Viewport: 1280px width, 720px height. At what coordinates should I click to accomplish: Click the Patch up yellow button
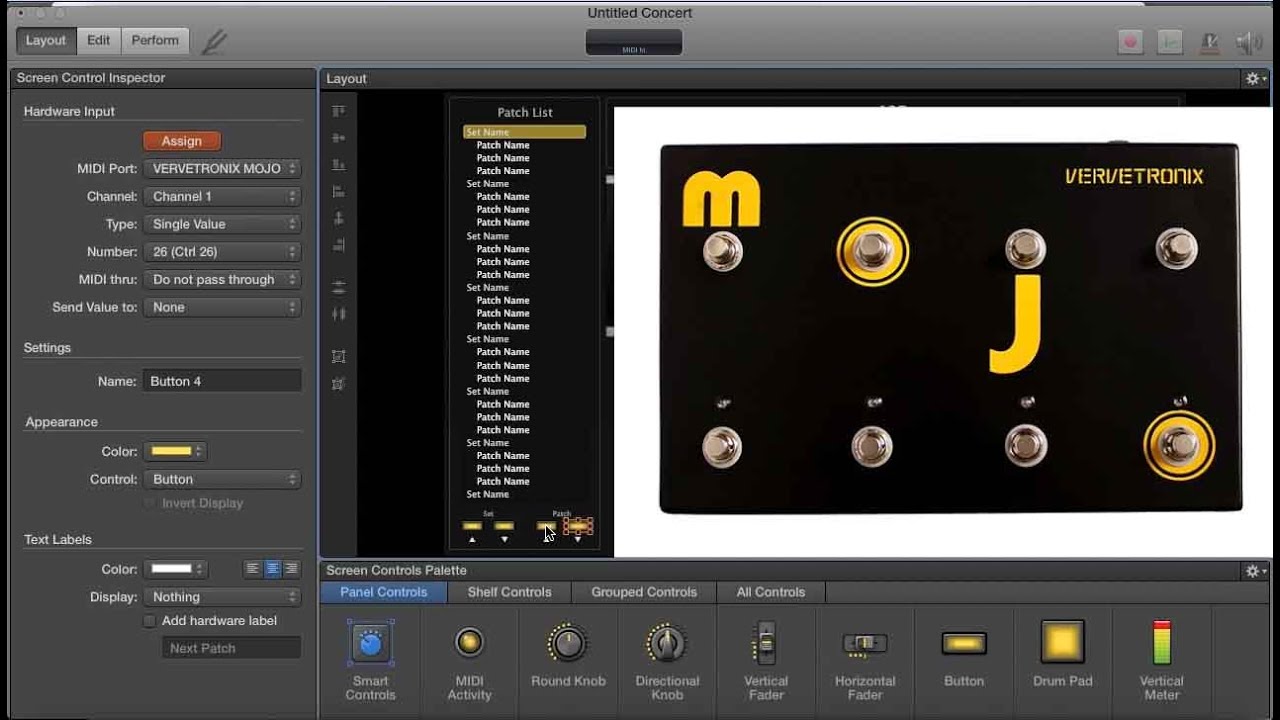click(546, 526)
